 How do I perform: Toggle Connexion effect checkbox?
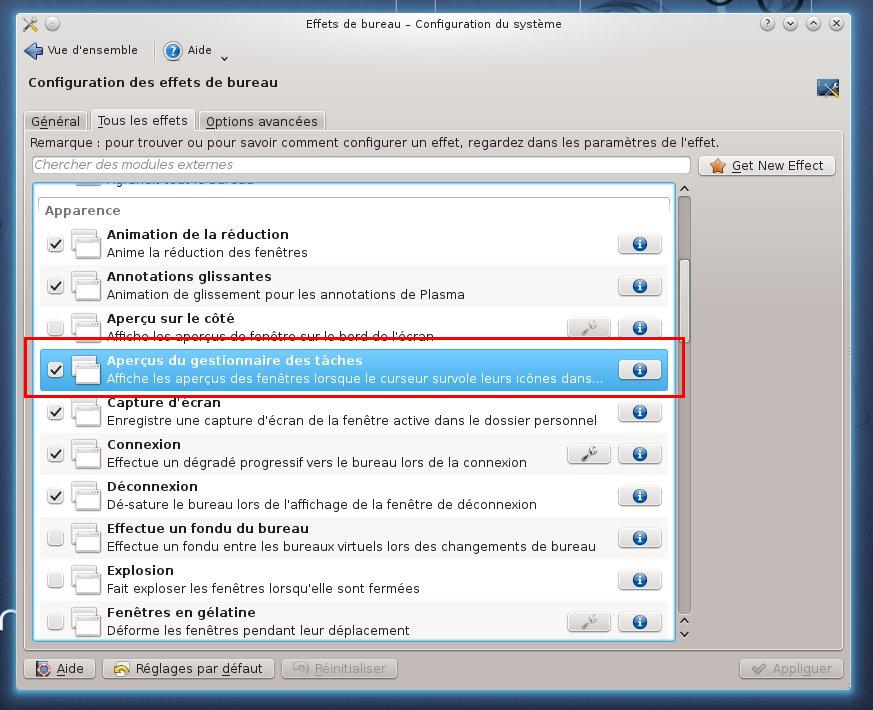click(55, 454)
